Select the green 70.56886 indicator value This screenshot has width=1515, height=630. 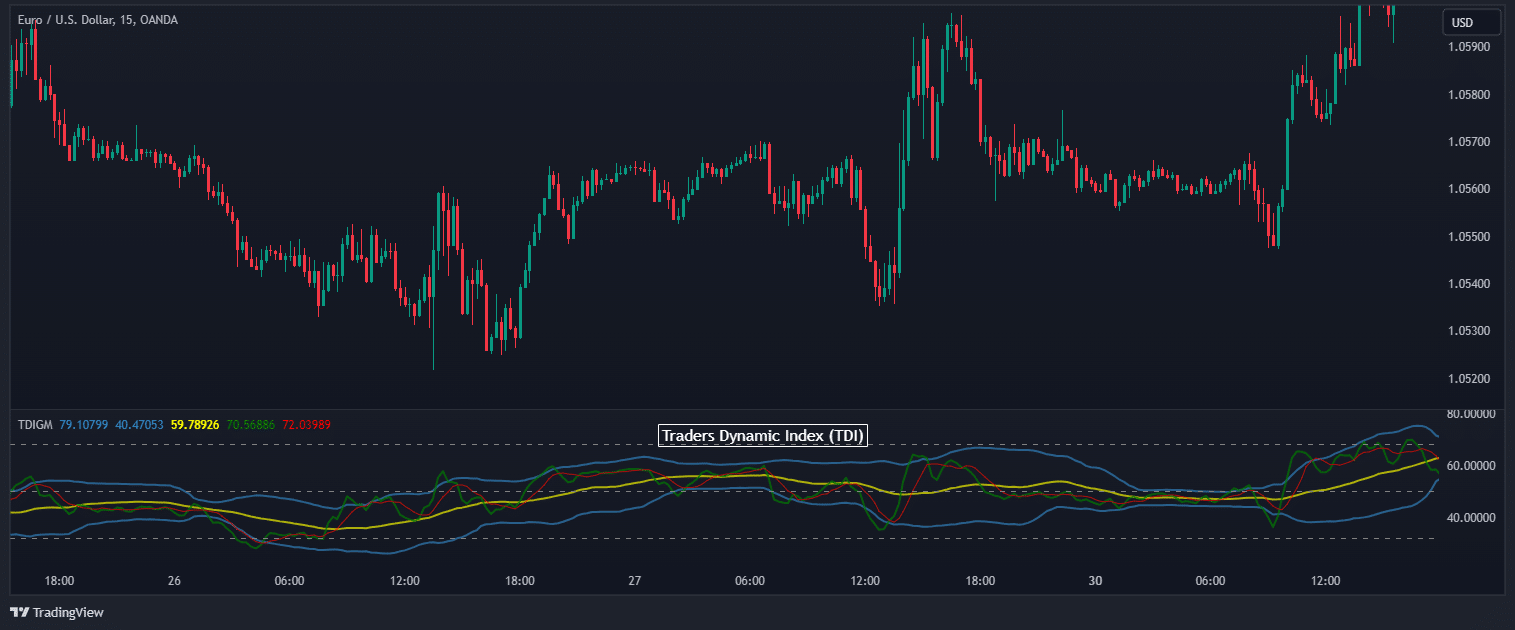click(251, 424)
